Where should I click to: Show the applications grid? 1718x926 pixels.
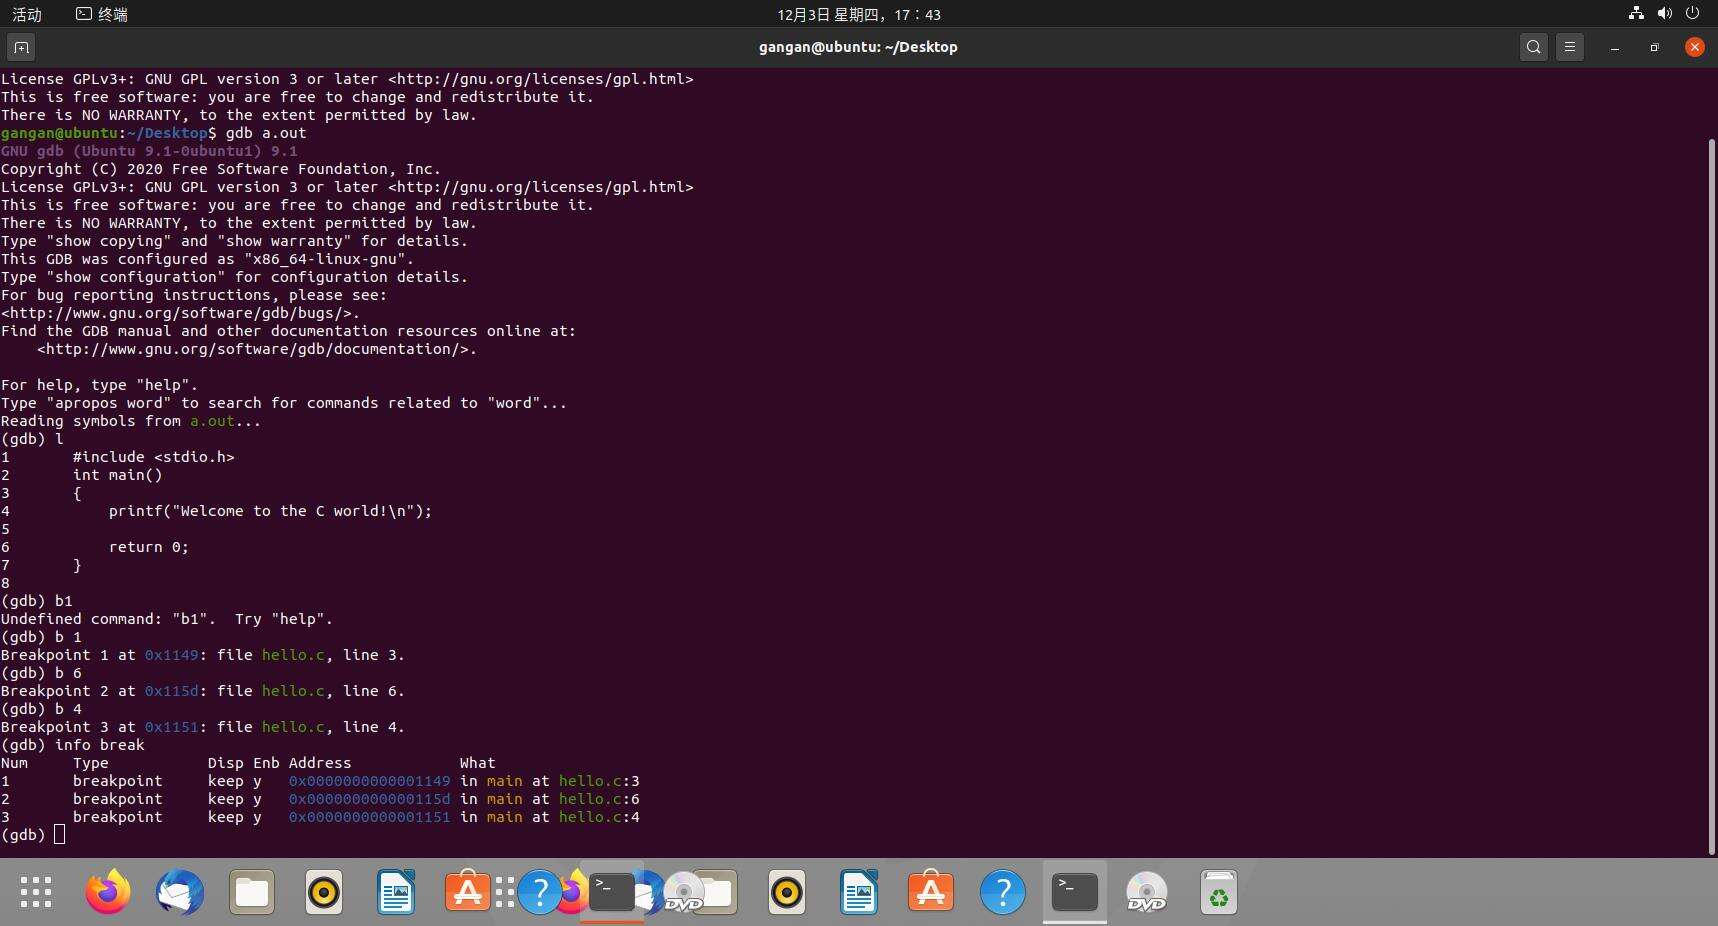[x=35, y=893]
